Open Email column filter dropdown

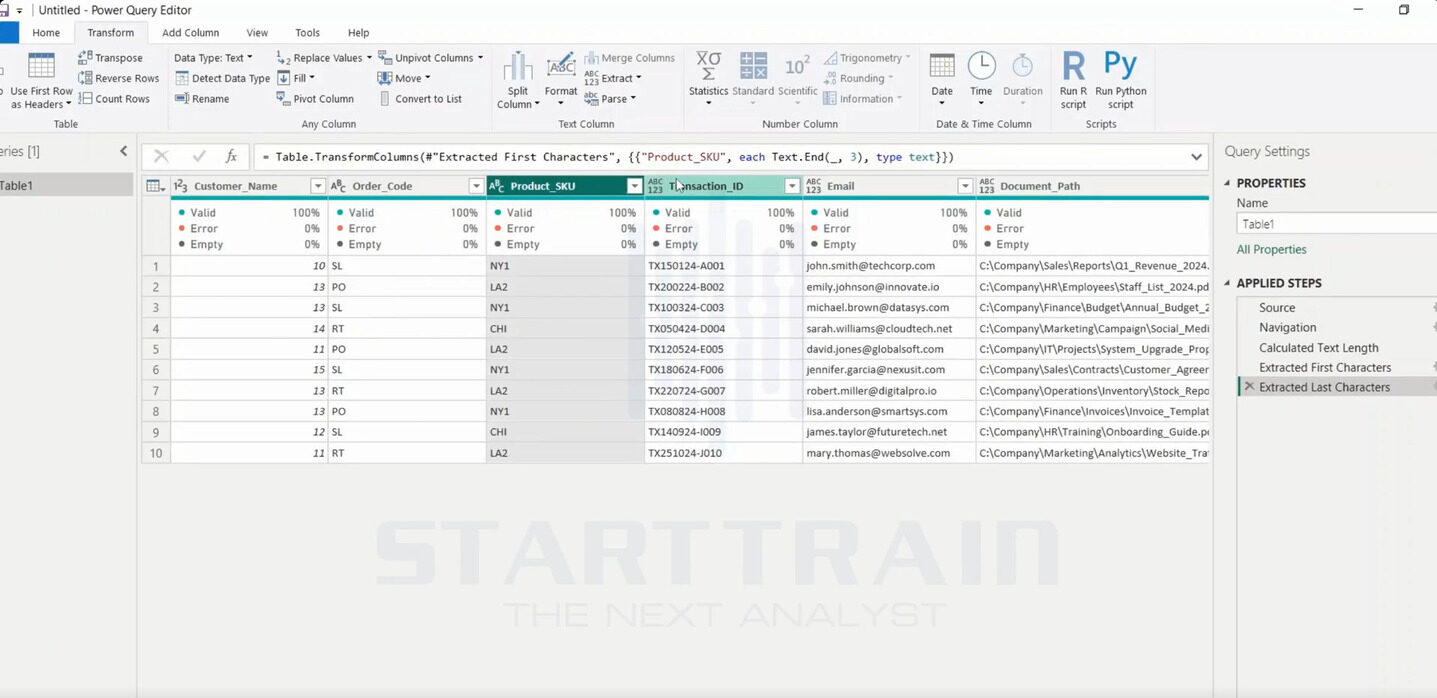pos(965,186)
